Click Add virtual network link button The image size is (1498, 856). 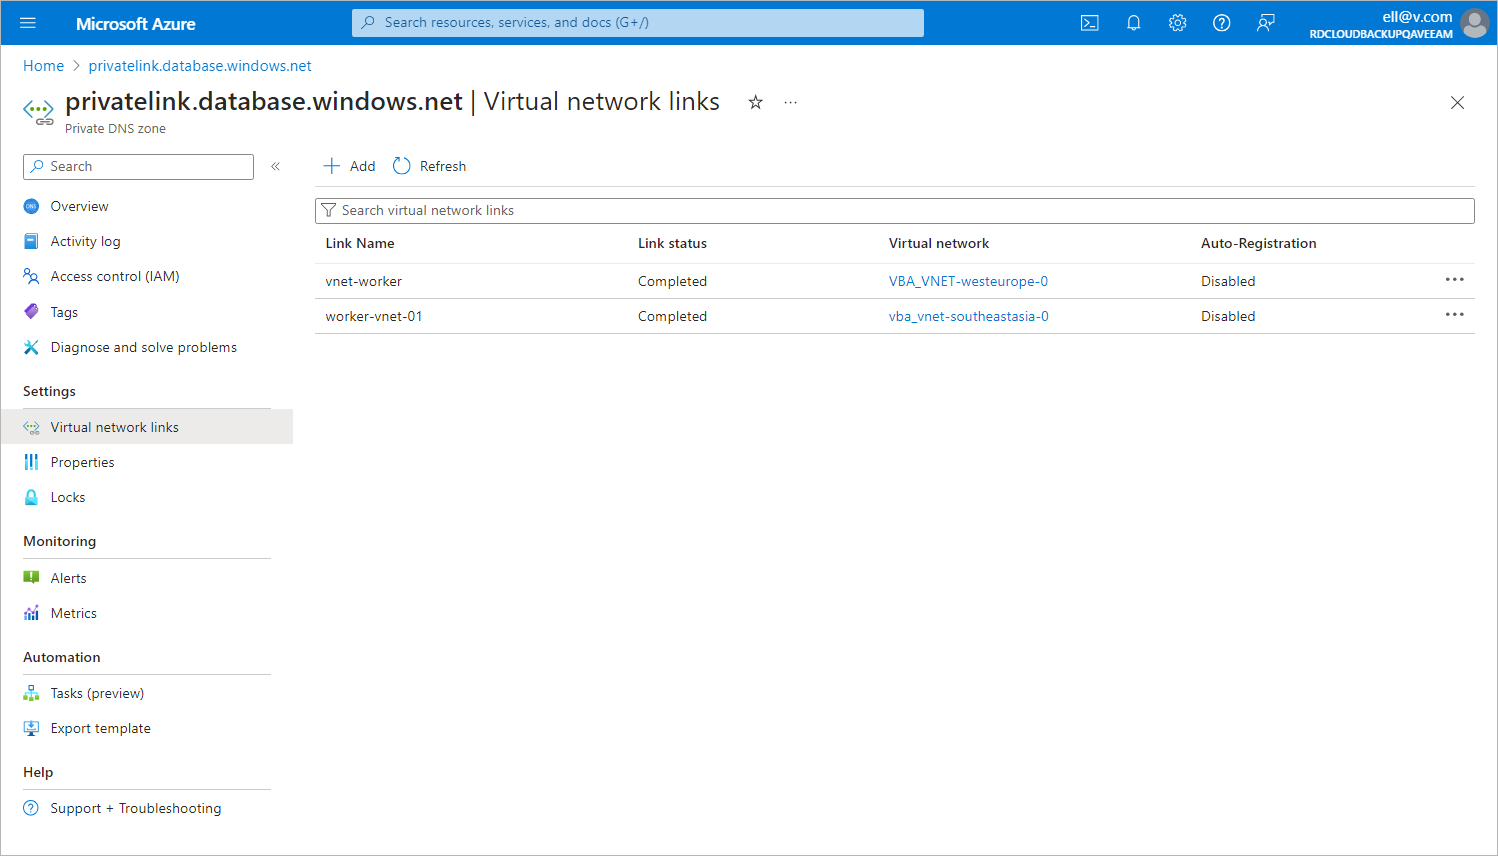(350, 166)
